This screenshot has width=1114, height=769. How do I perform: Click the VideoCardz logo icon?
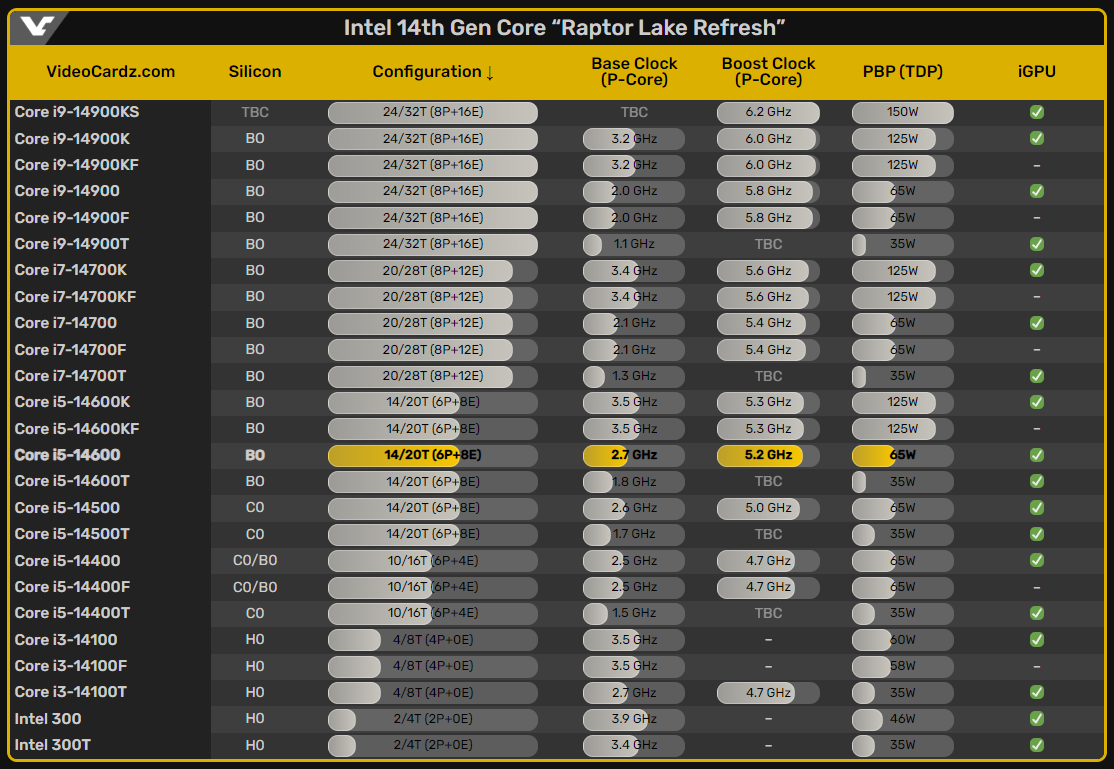(x=37, y=27)
